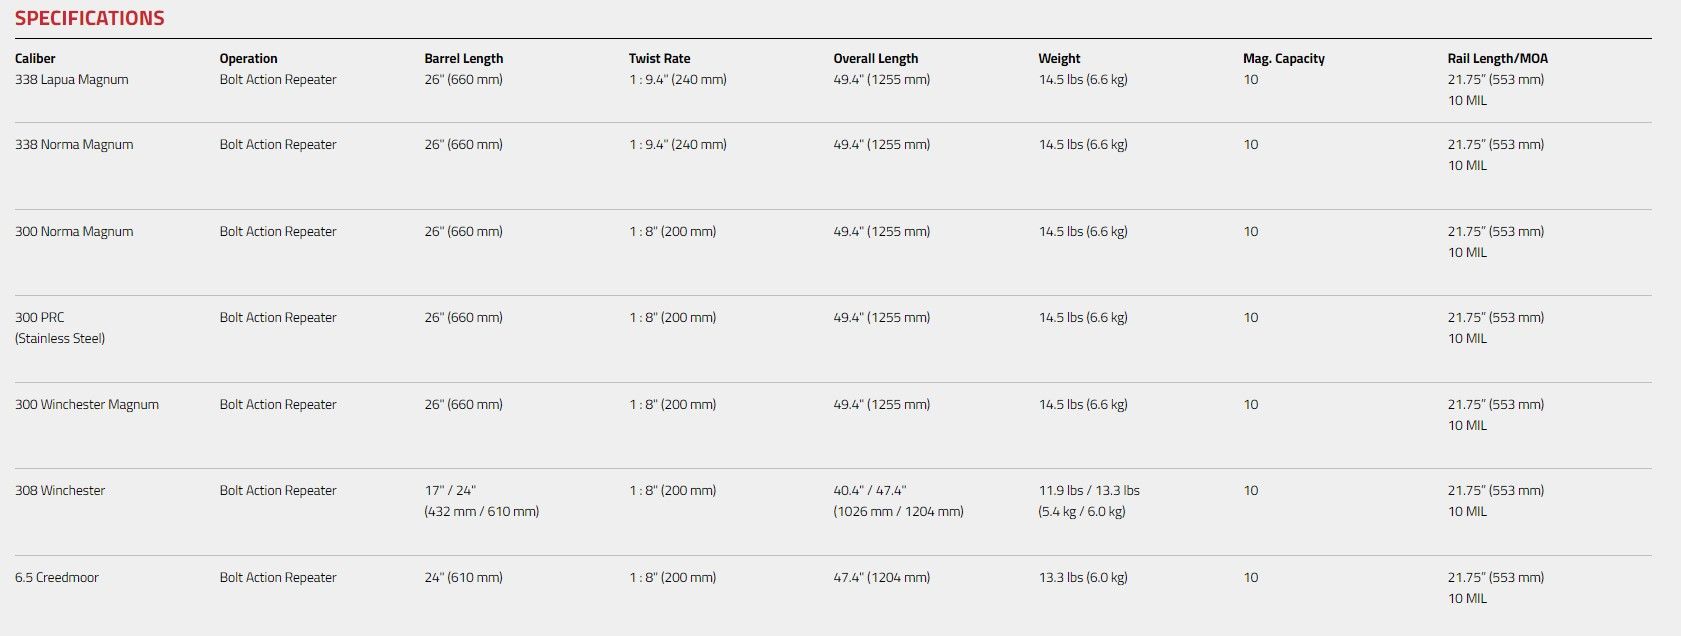
Task: Select the 300 Norma Magnum row label
Action: click(74, 232)
